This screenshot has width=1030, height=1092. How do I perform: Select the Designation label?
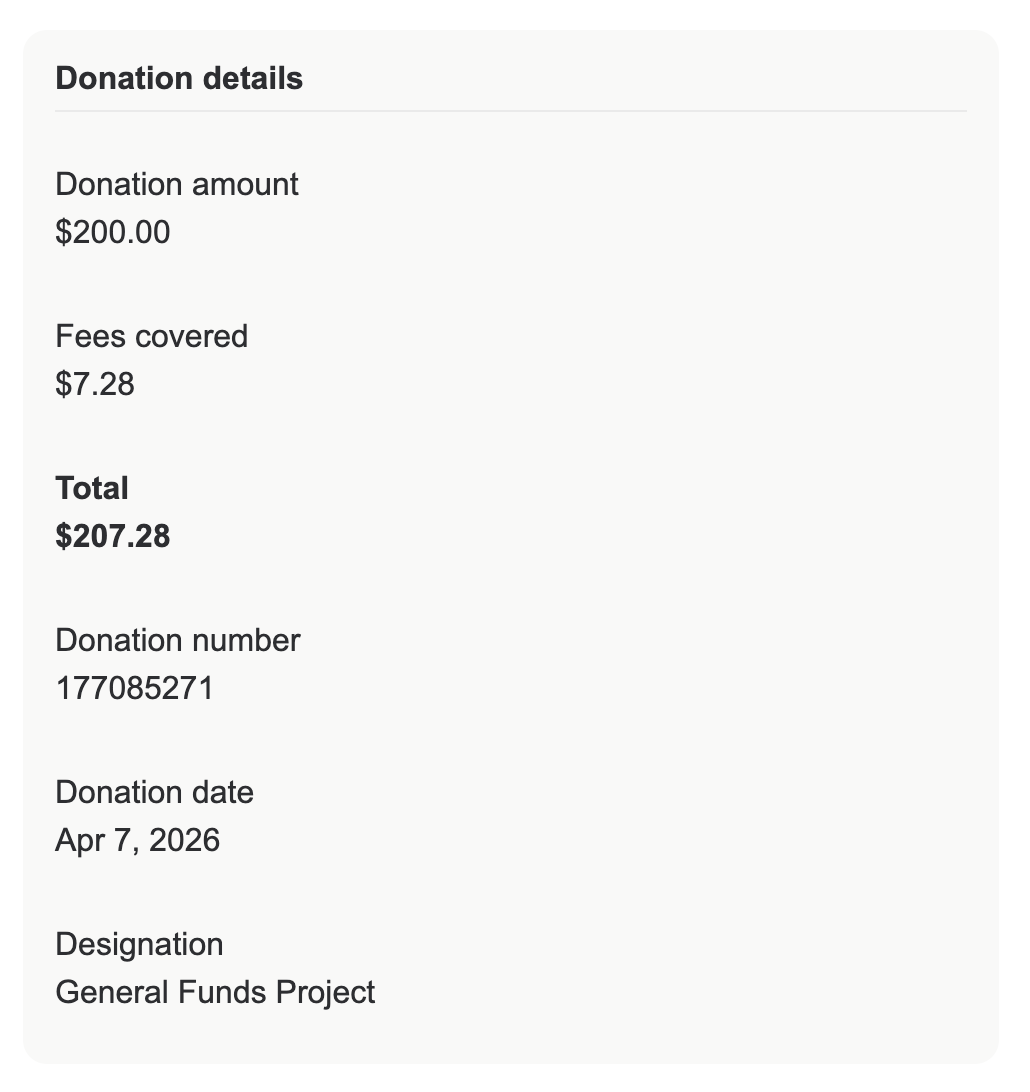139,944
